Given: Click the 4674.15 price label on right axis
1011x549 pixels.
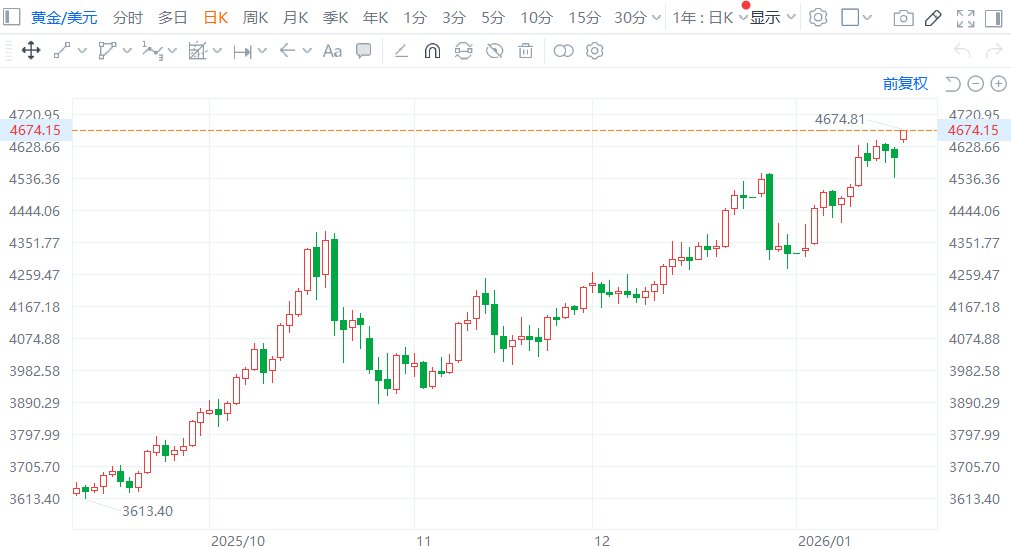Looking at the screenshot, I should 972,130.
